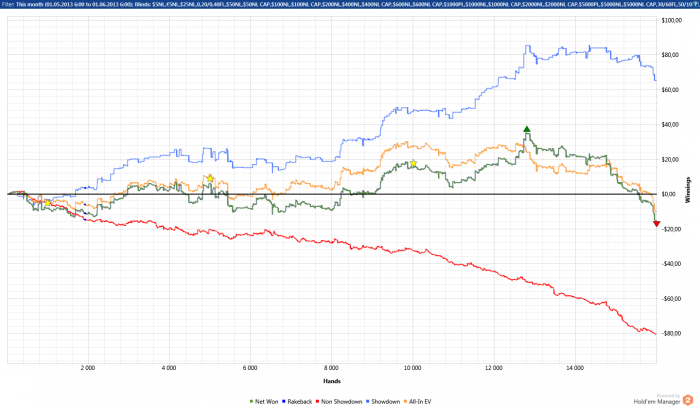
Task: Click the green peak triangle marker
Action: coord(527,129)
